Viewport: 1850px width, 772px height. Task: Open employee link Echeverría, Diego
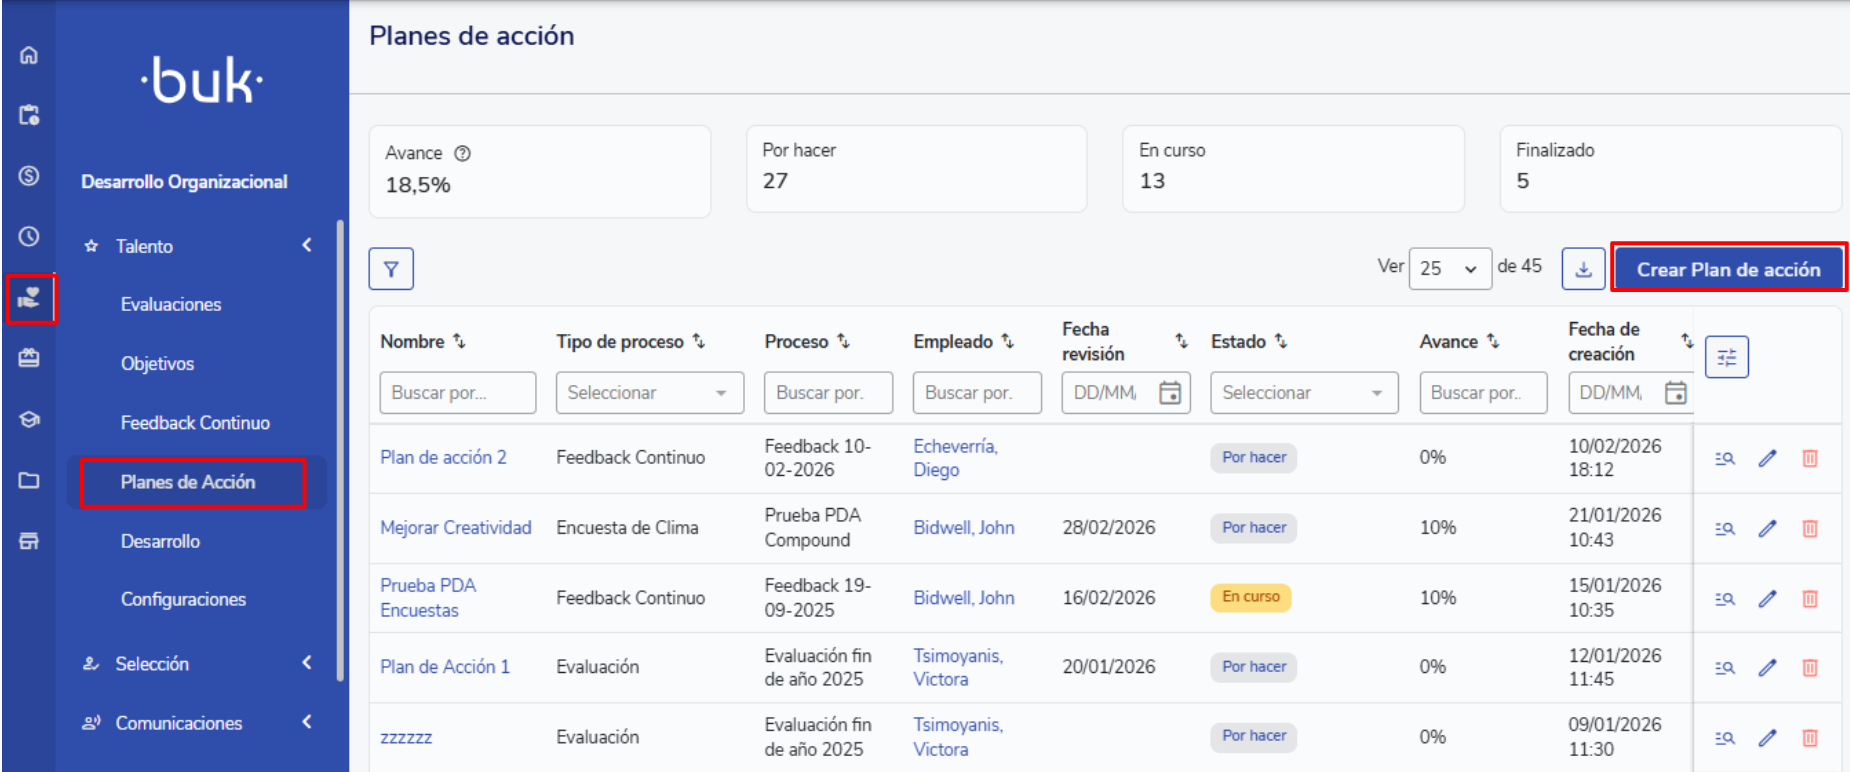click(954, 458)
